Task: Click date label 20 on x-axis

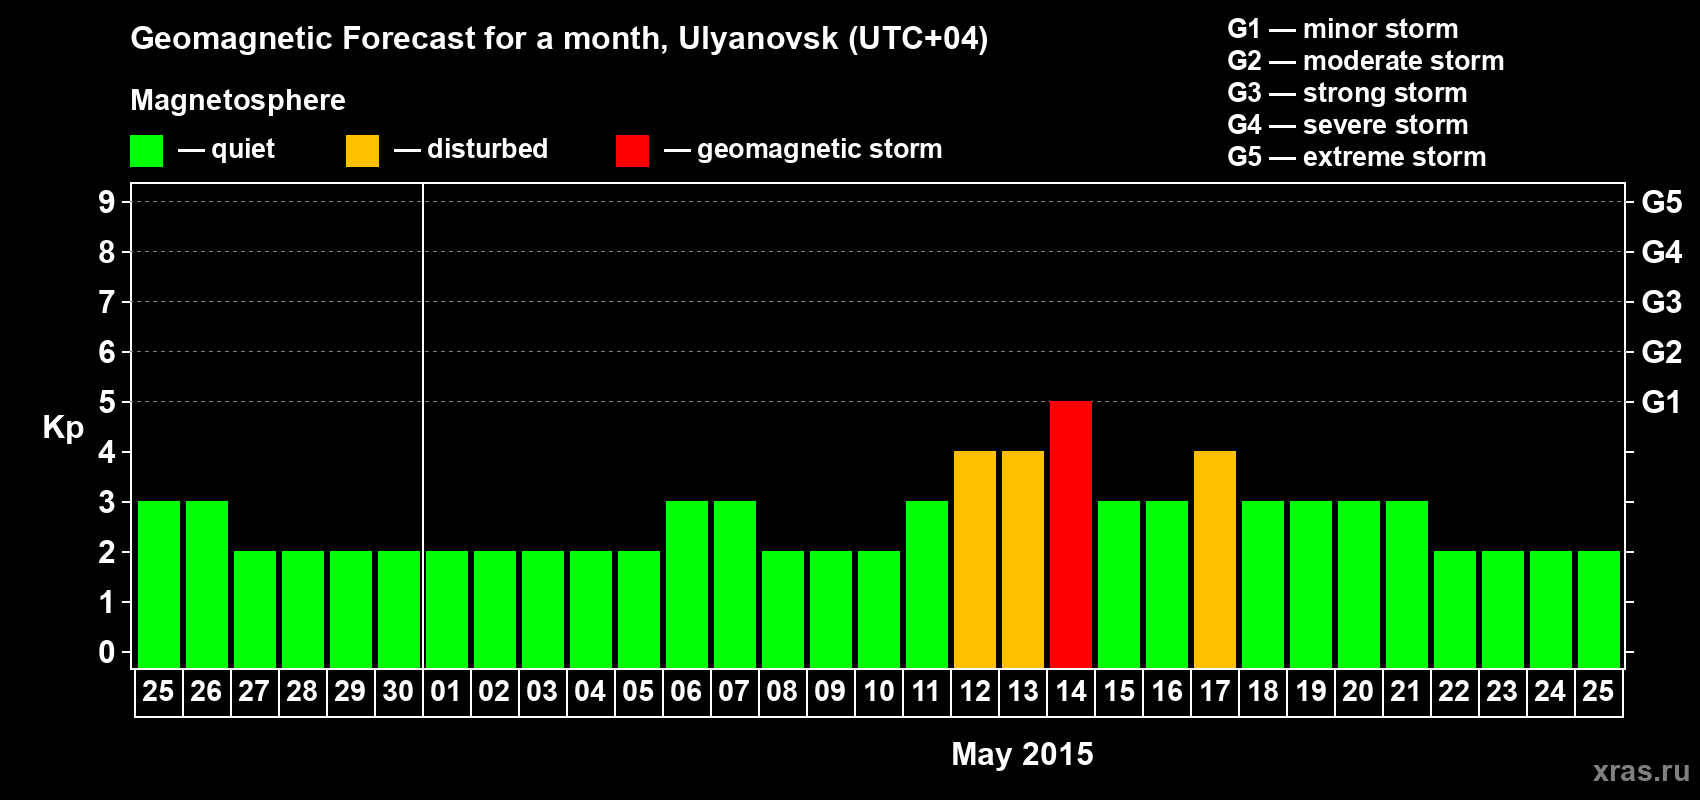Action: (1358, 692)
